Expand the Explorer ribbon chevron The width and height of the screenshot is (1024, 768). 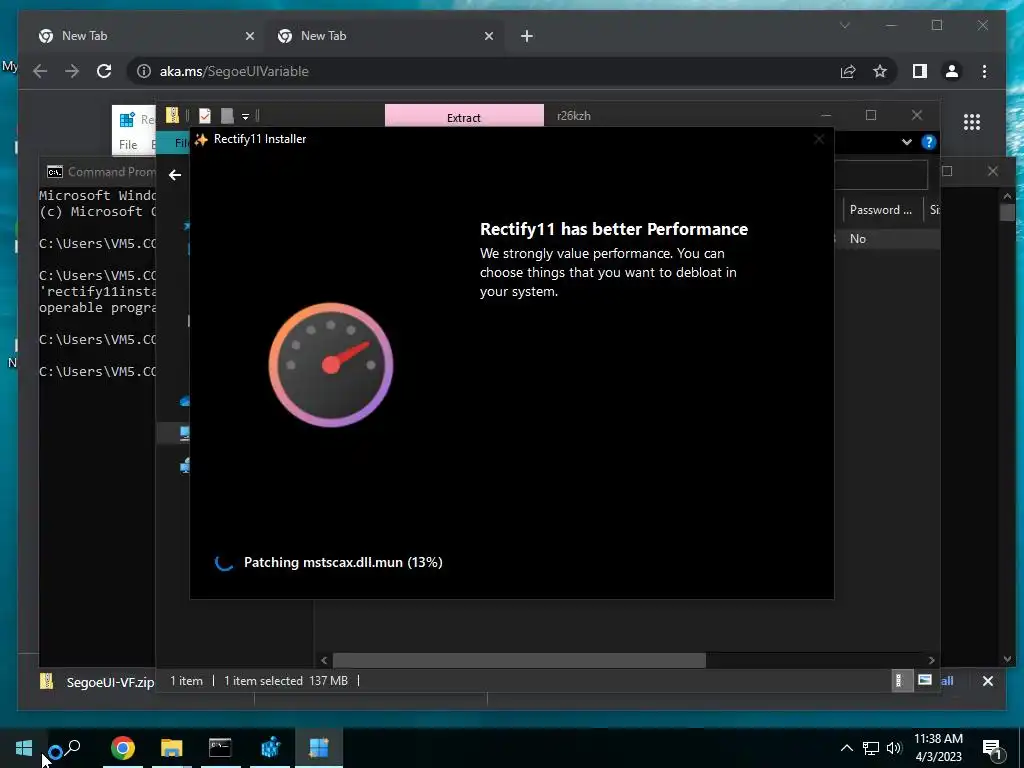pyautogui.click(x=906, y=142)
